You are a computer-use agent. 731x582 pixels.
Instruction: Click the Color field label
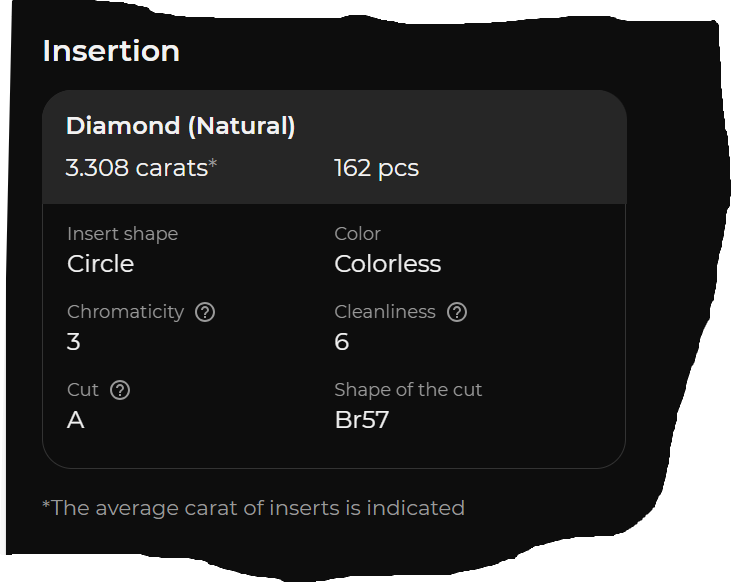pos(357,234)
